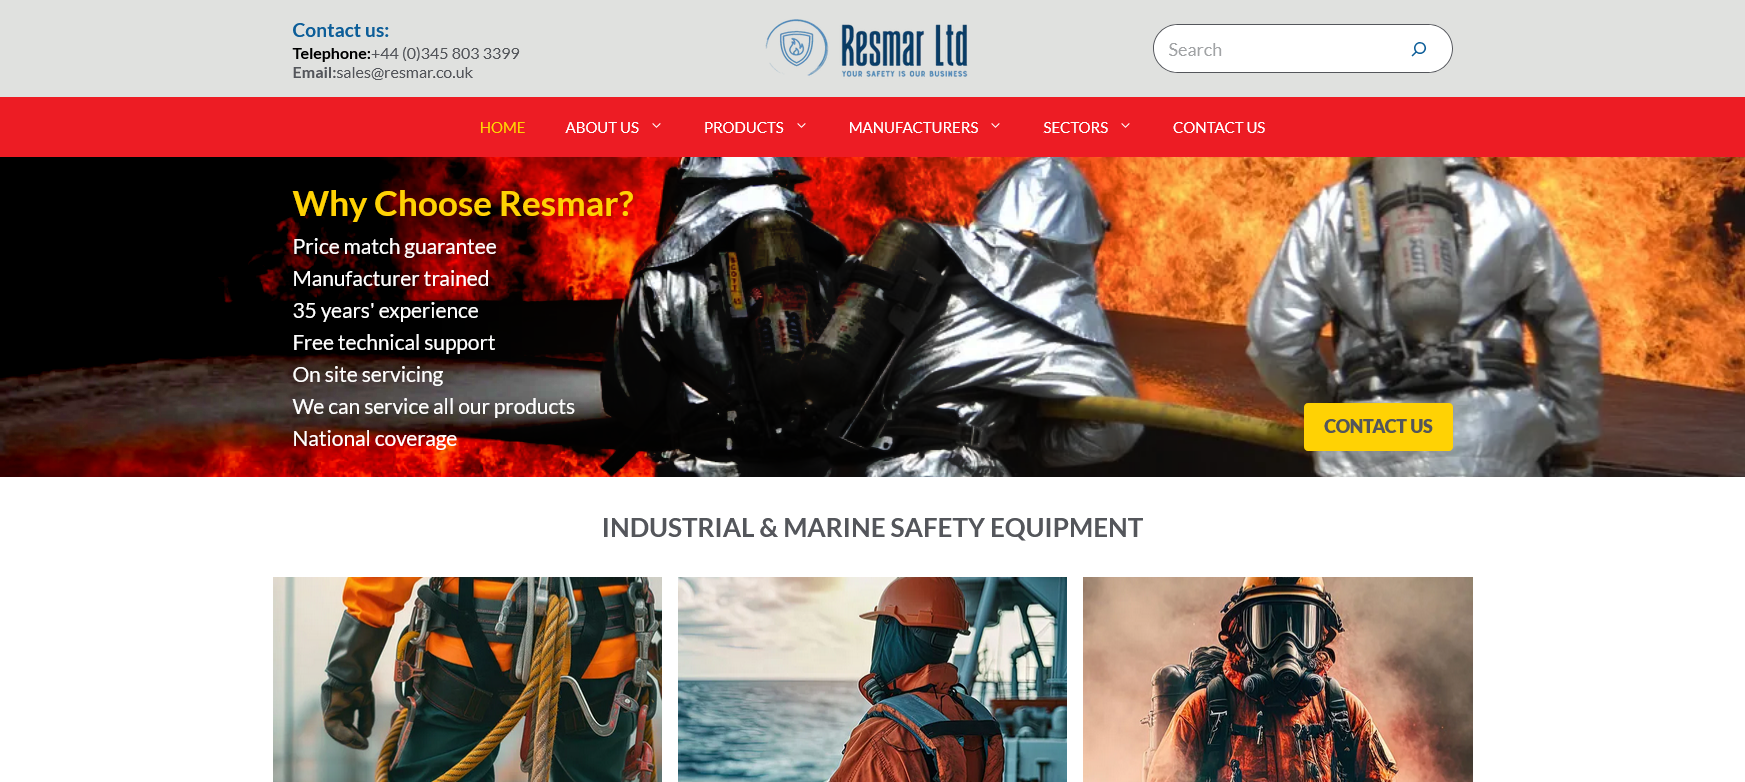Open the MANUFACTURERS menu item
Image resolution: width=1745 pixels, height=782 pixels.
tap(913, 127)
